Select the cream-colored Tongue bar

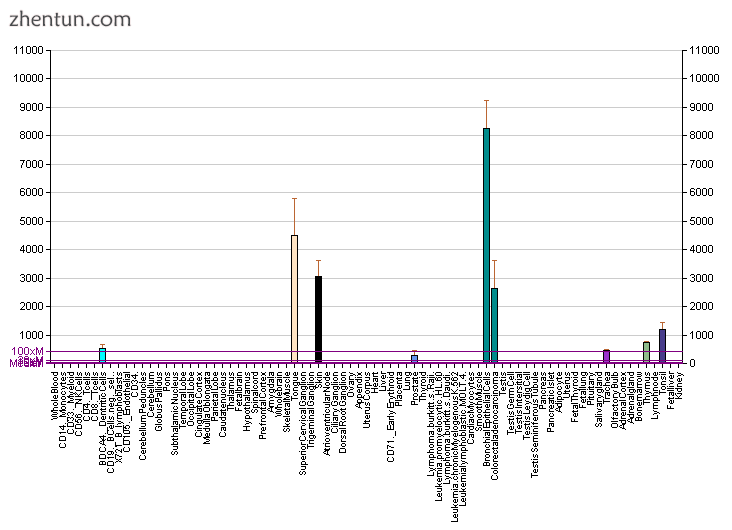point(295,299)
